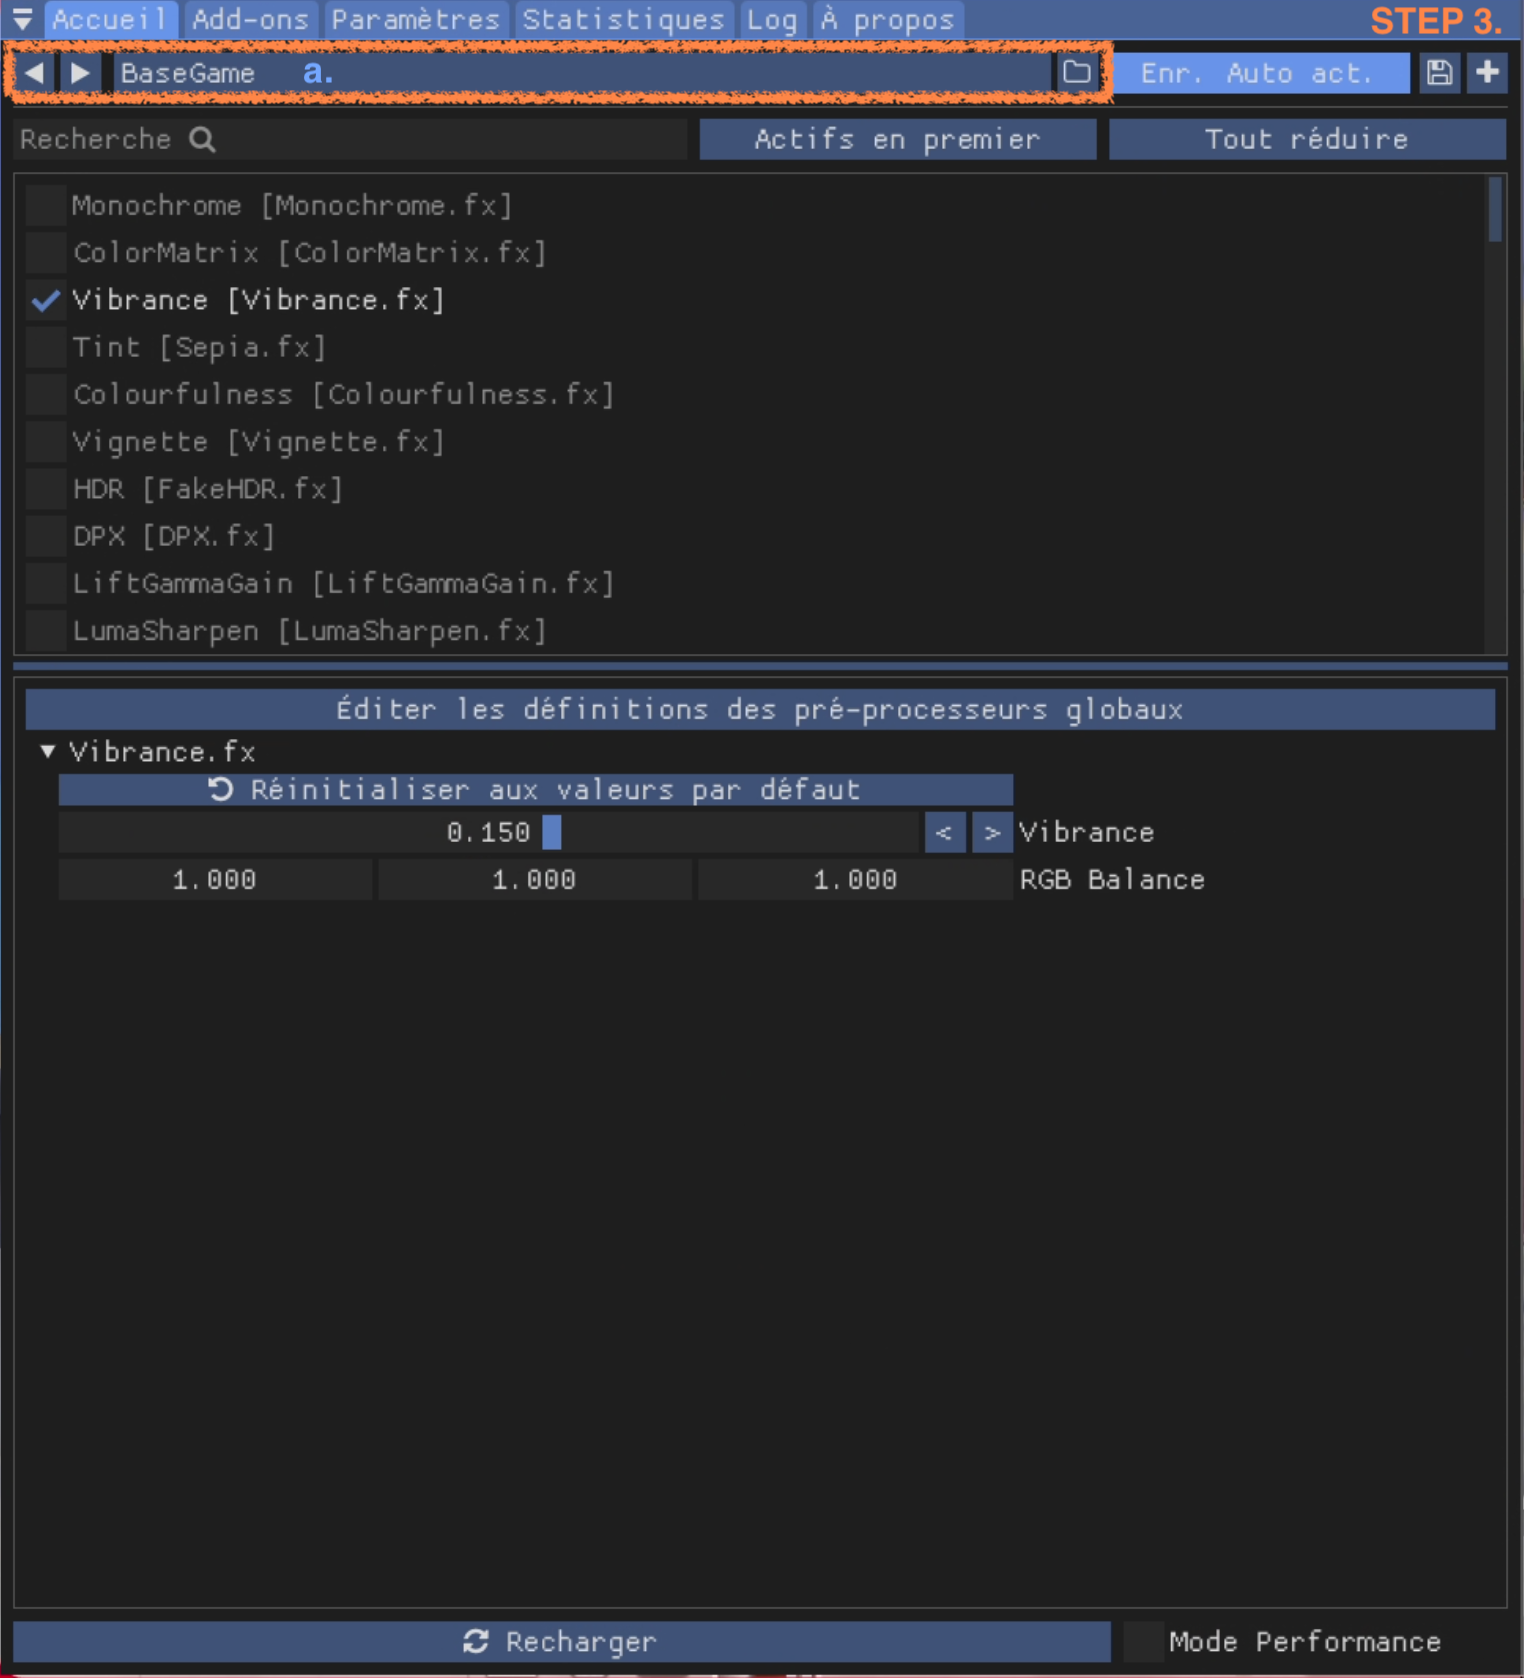Open the Add-ons tab
The image size is (1524, 1678).
pyautogui.click(x=250, y=20)
